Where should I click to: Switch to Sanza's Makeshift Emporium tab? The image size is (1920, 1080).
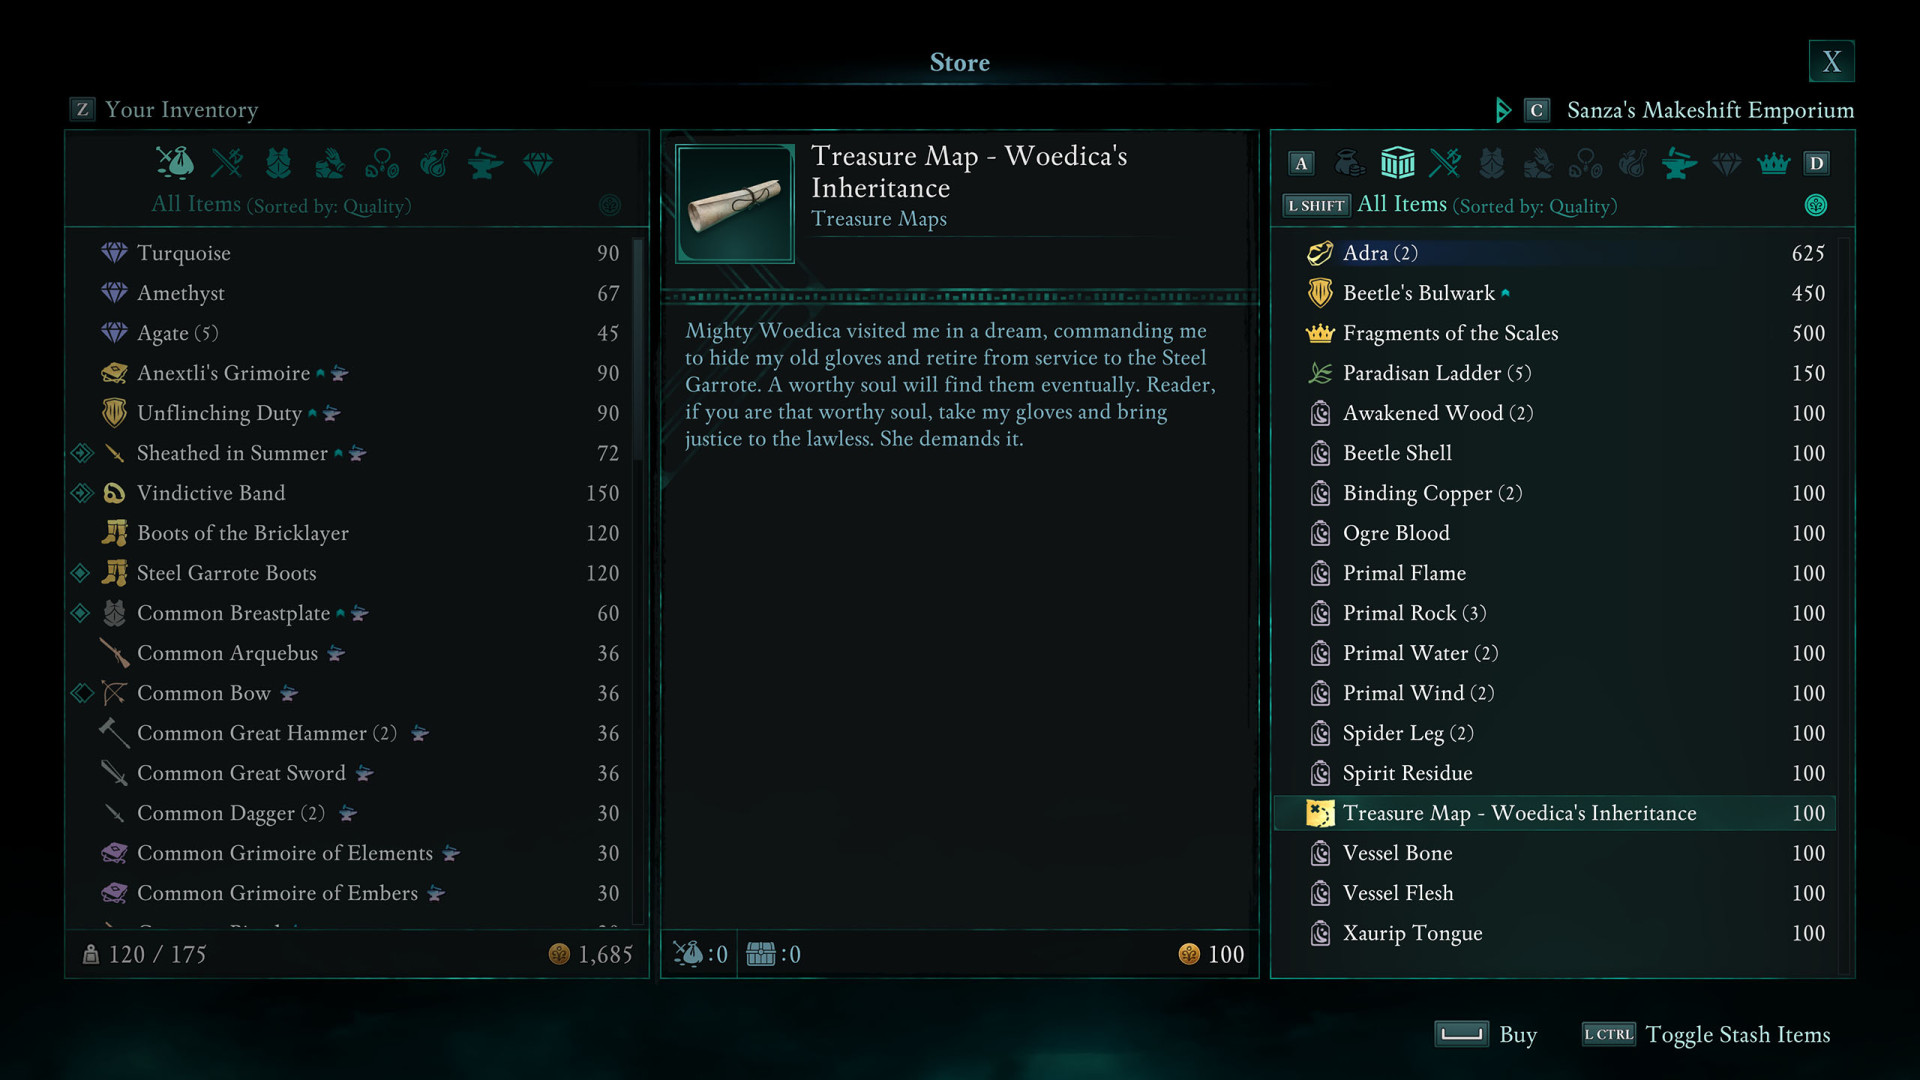click(x=1689, y=109)
